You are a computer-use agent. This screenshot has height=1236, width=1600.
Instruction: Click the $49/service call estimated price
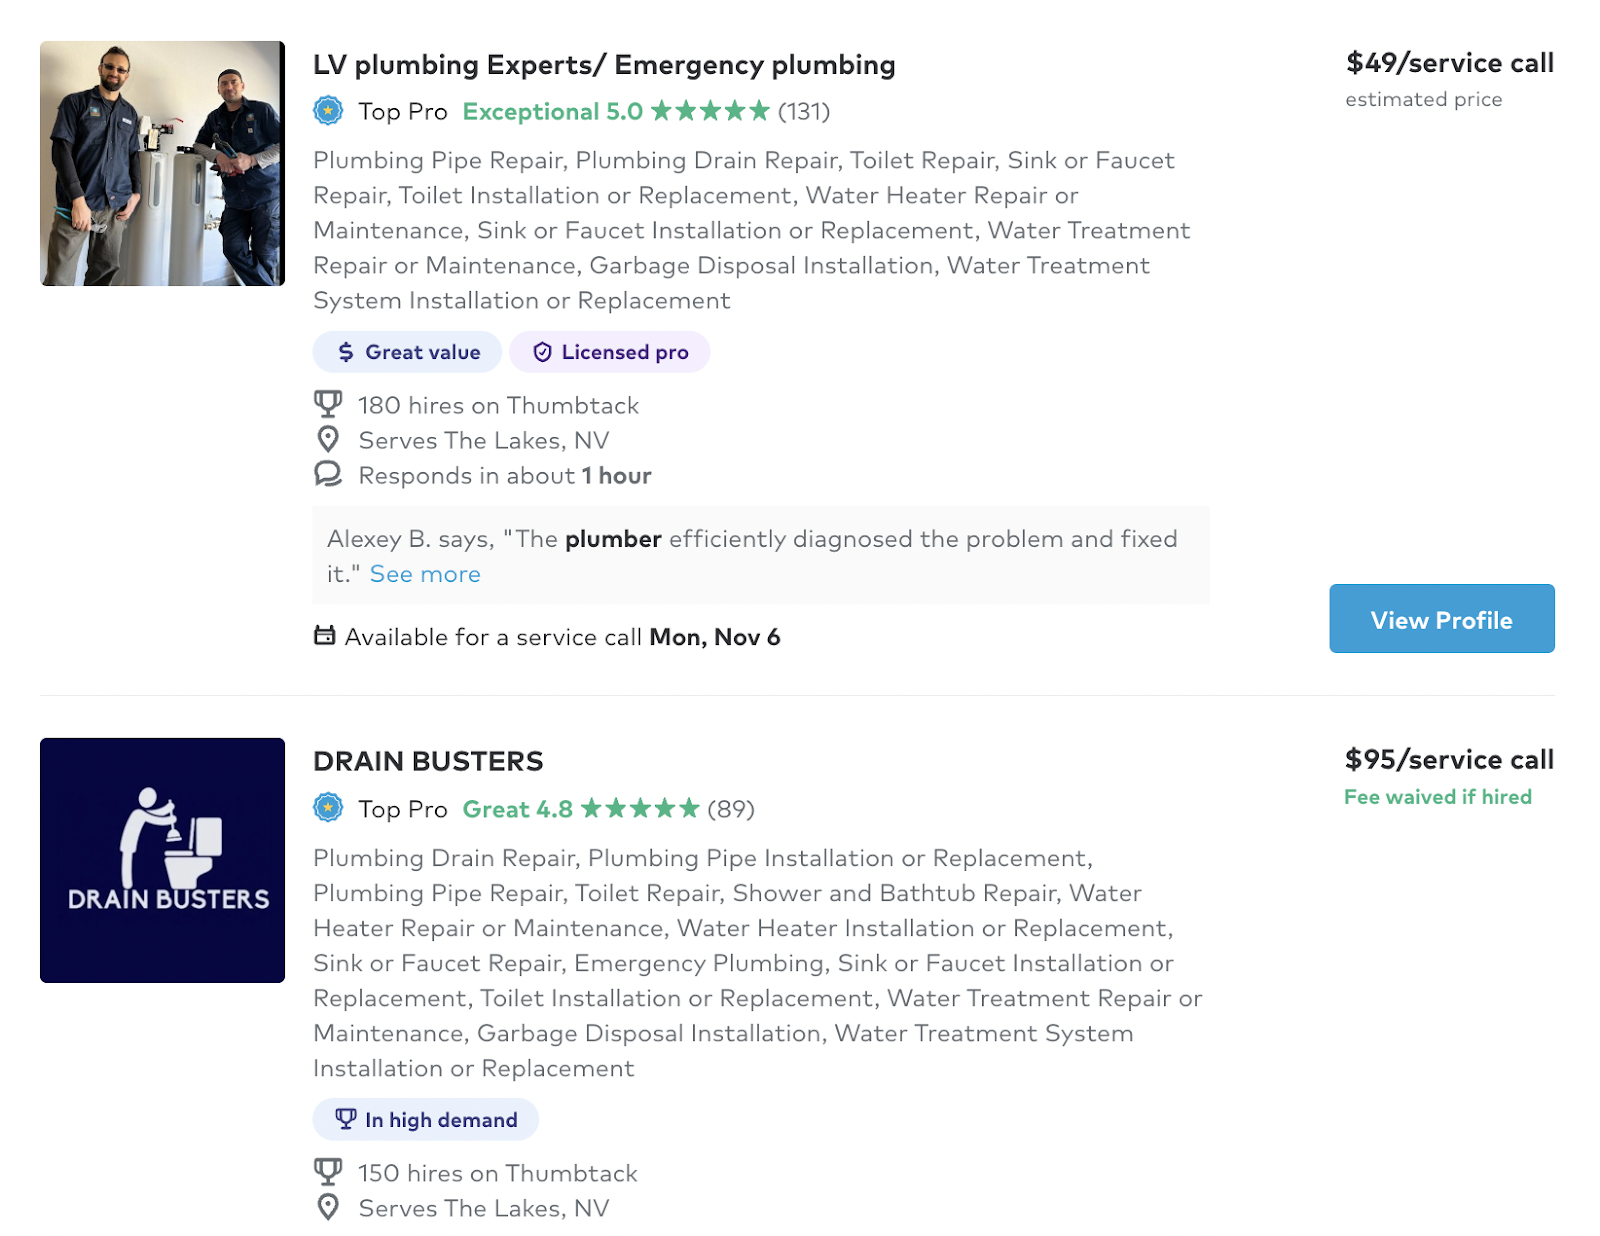click(x=1449, y=62)
